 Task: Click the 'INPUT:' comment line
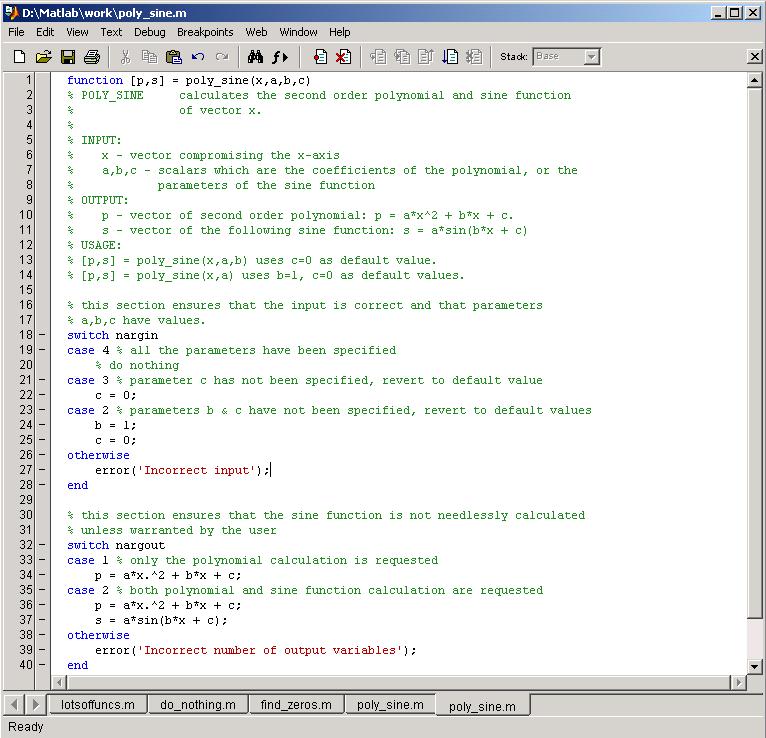tap(94, 140)
